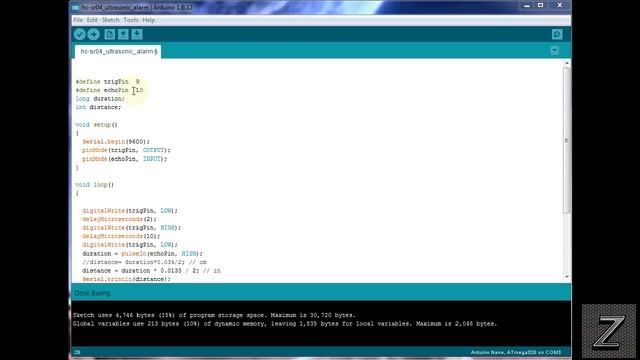Image resolution: width=640 pixels, height=360 pixels.
Task: Click the 'long duration;' line
Action: 100,99
